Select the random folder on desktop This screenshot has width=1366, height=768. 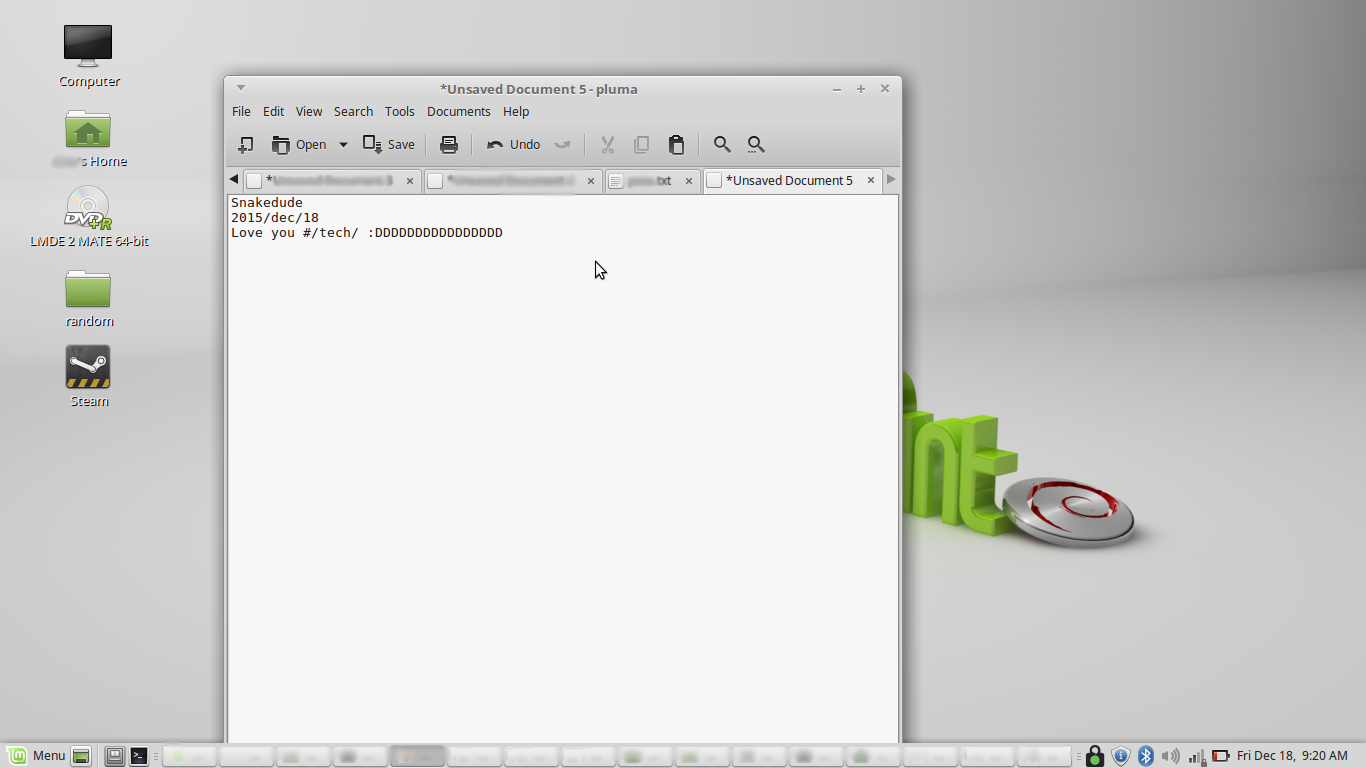89,297
